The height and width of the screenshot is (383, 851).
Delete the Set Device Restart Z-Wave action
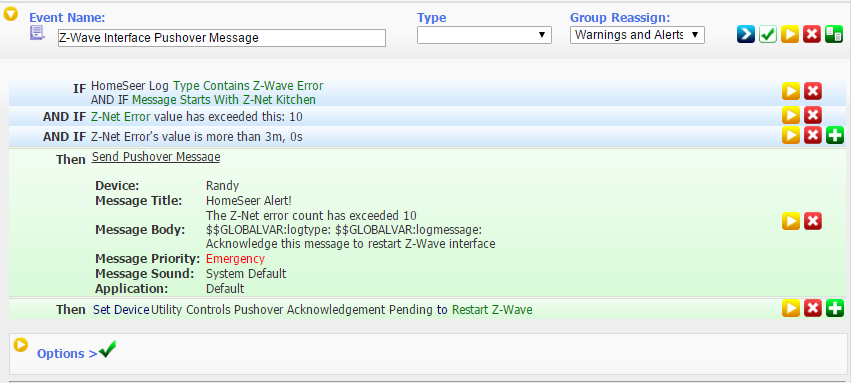pyautogui.click(x=812, y=308)
